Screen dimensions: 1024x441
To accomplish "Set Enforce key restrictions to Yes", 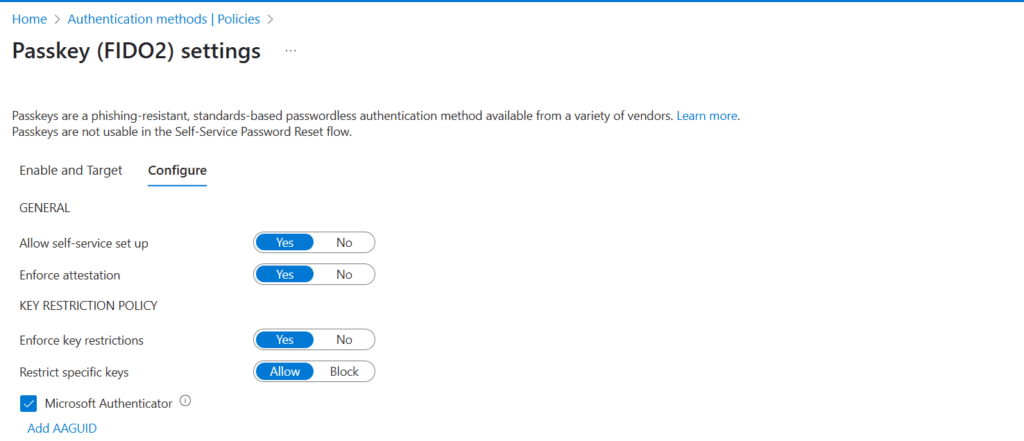I will coord(285,340).
